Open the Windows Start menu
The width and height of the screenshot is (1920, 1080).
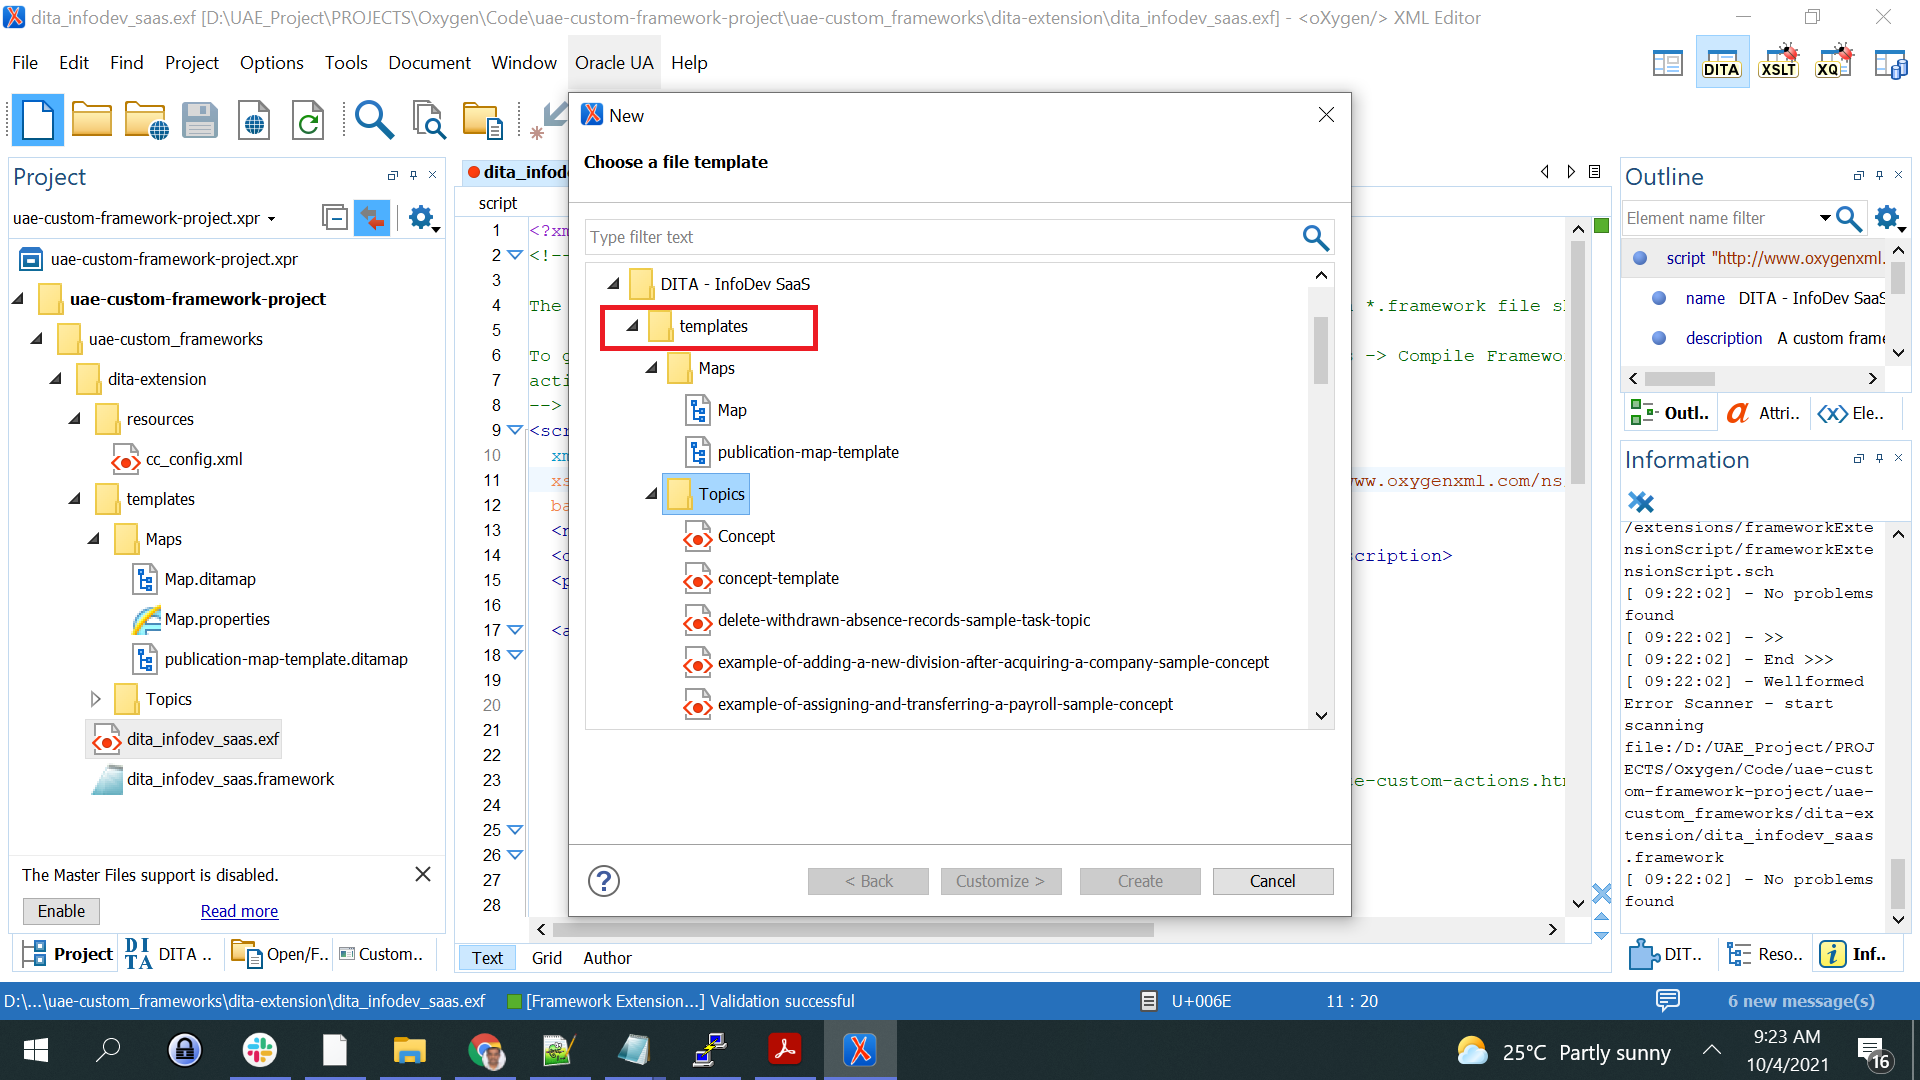pyautogui.click(x=35, y=1050)
